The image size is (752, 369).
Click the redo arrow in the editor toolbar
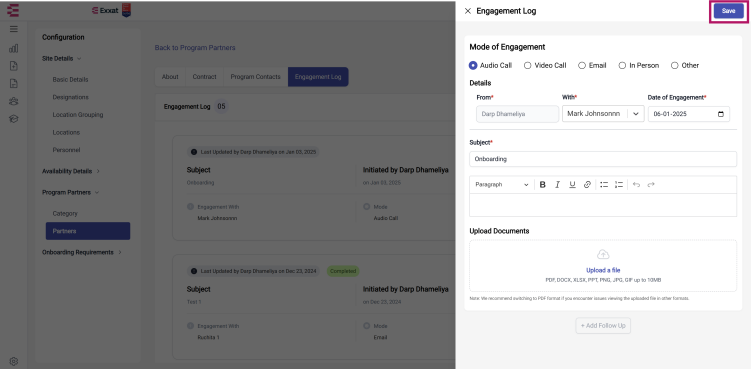click(651, 185)
